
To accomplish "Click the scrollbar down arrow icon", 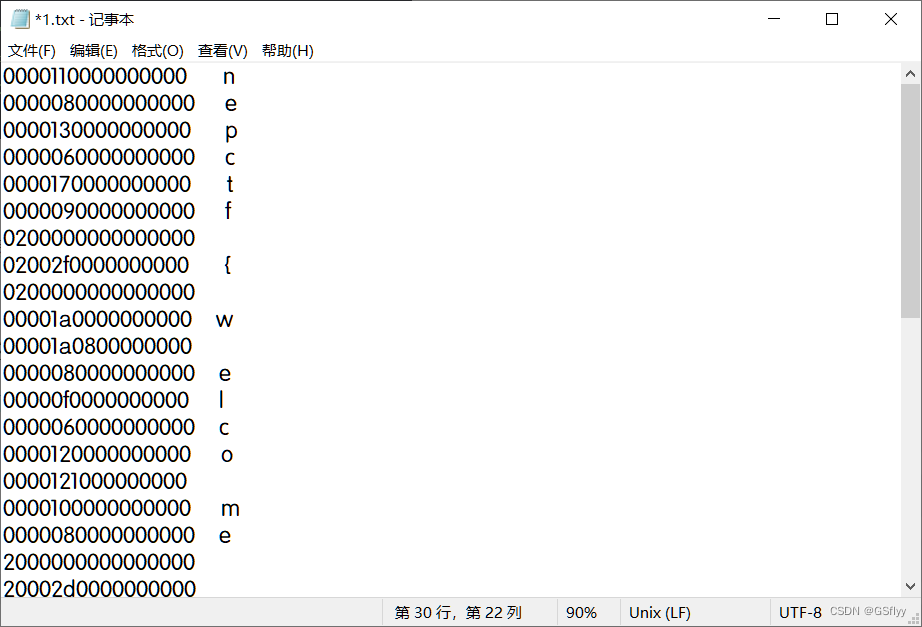I will tap(910, 586).
